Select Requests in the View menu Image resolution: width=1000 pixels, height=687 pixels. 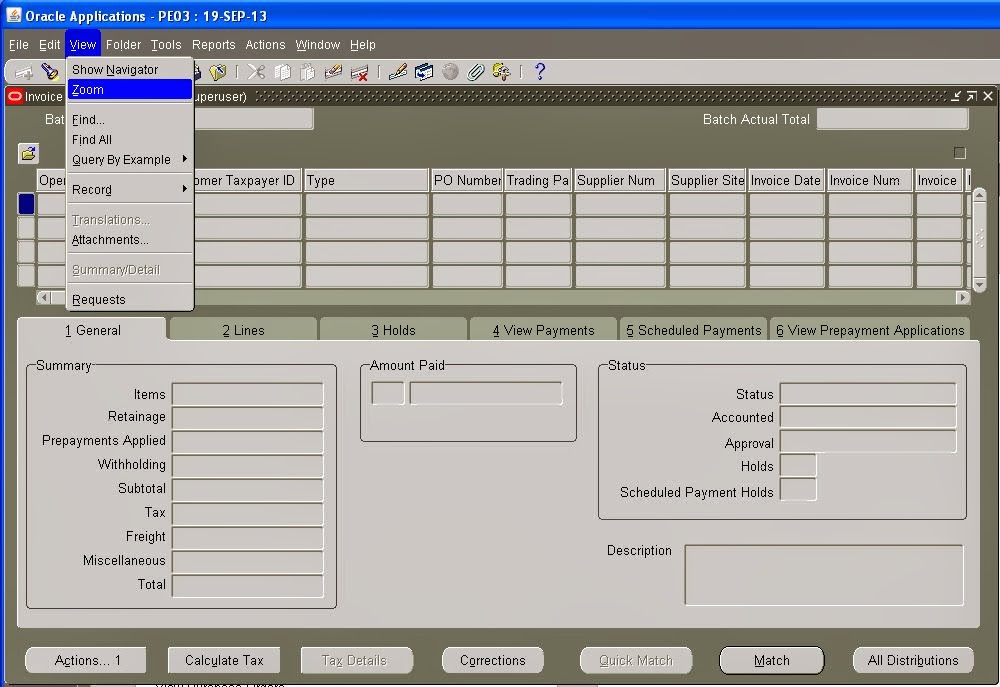[129, 300]
